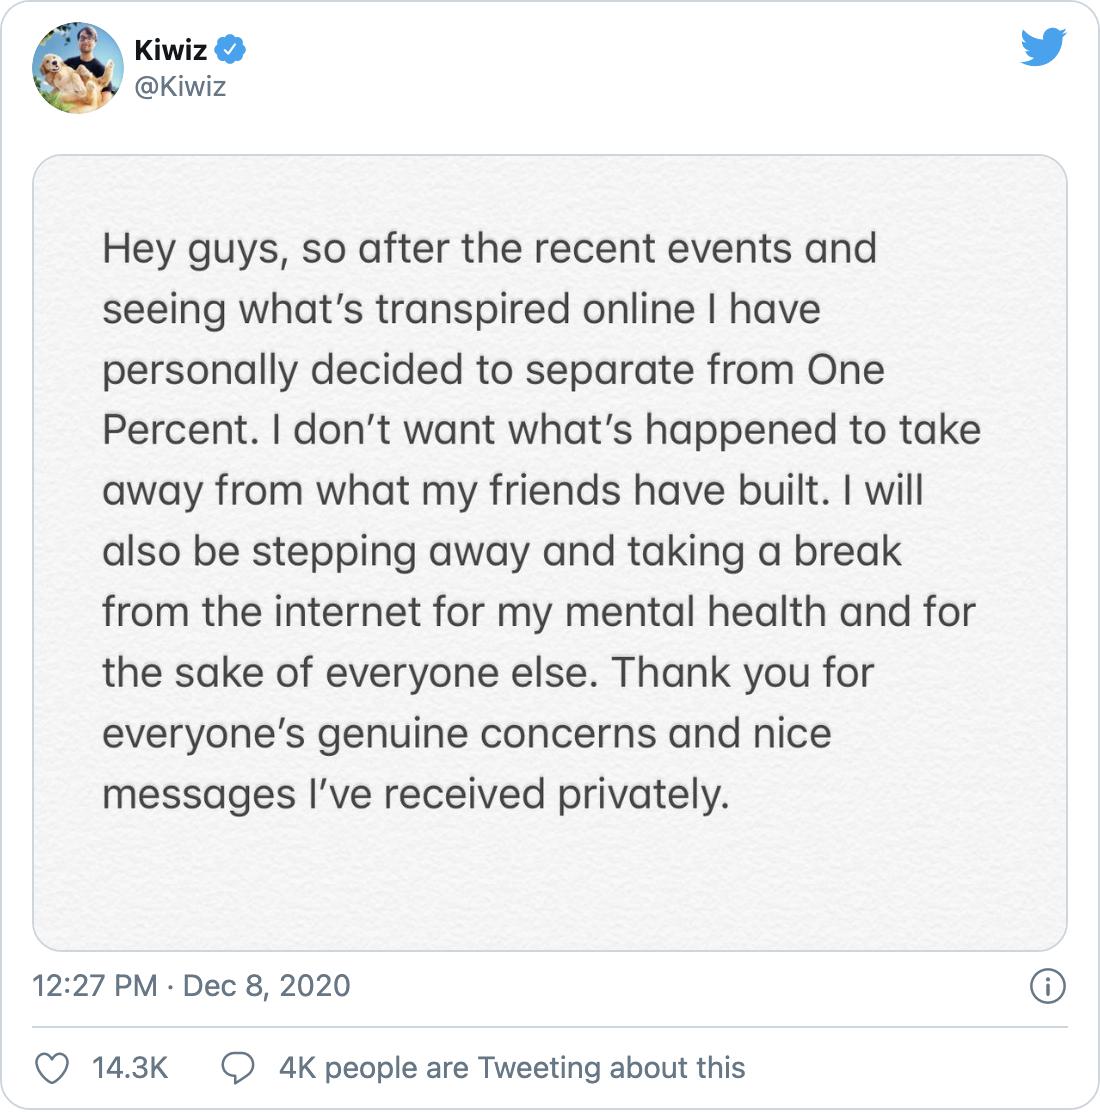Click the Dec 8, 2020 date
Screen dimensions: 1100x1112
[267, 986]
